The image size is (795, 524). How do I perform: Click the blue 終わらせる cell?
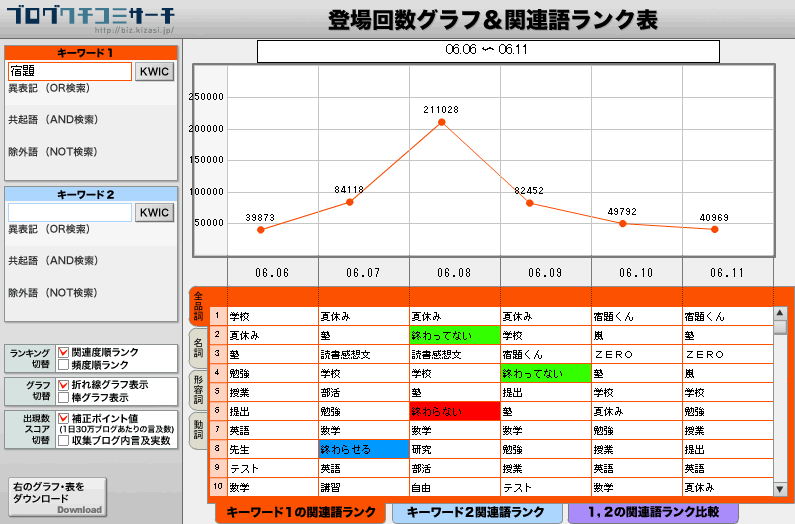coord(363,449)
